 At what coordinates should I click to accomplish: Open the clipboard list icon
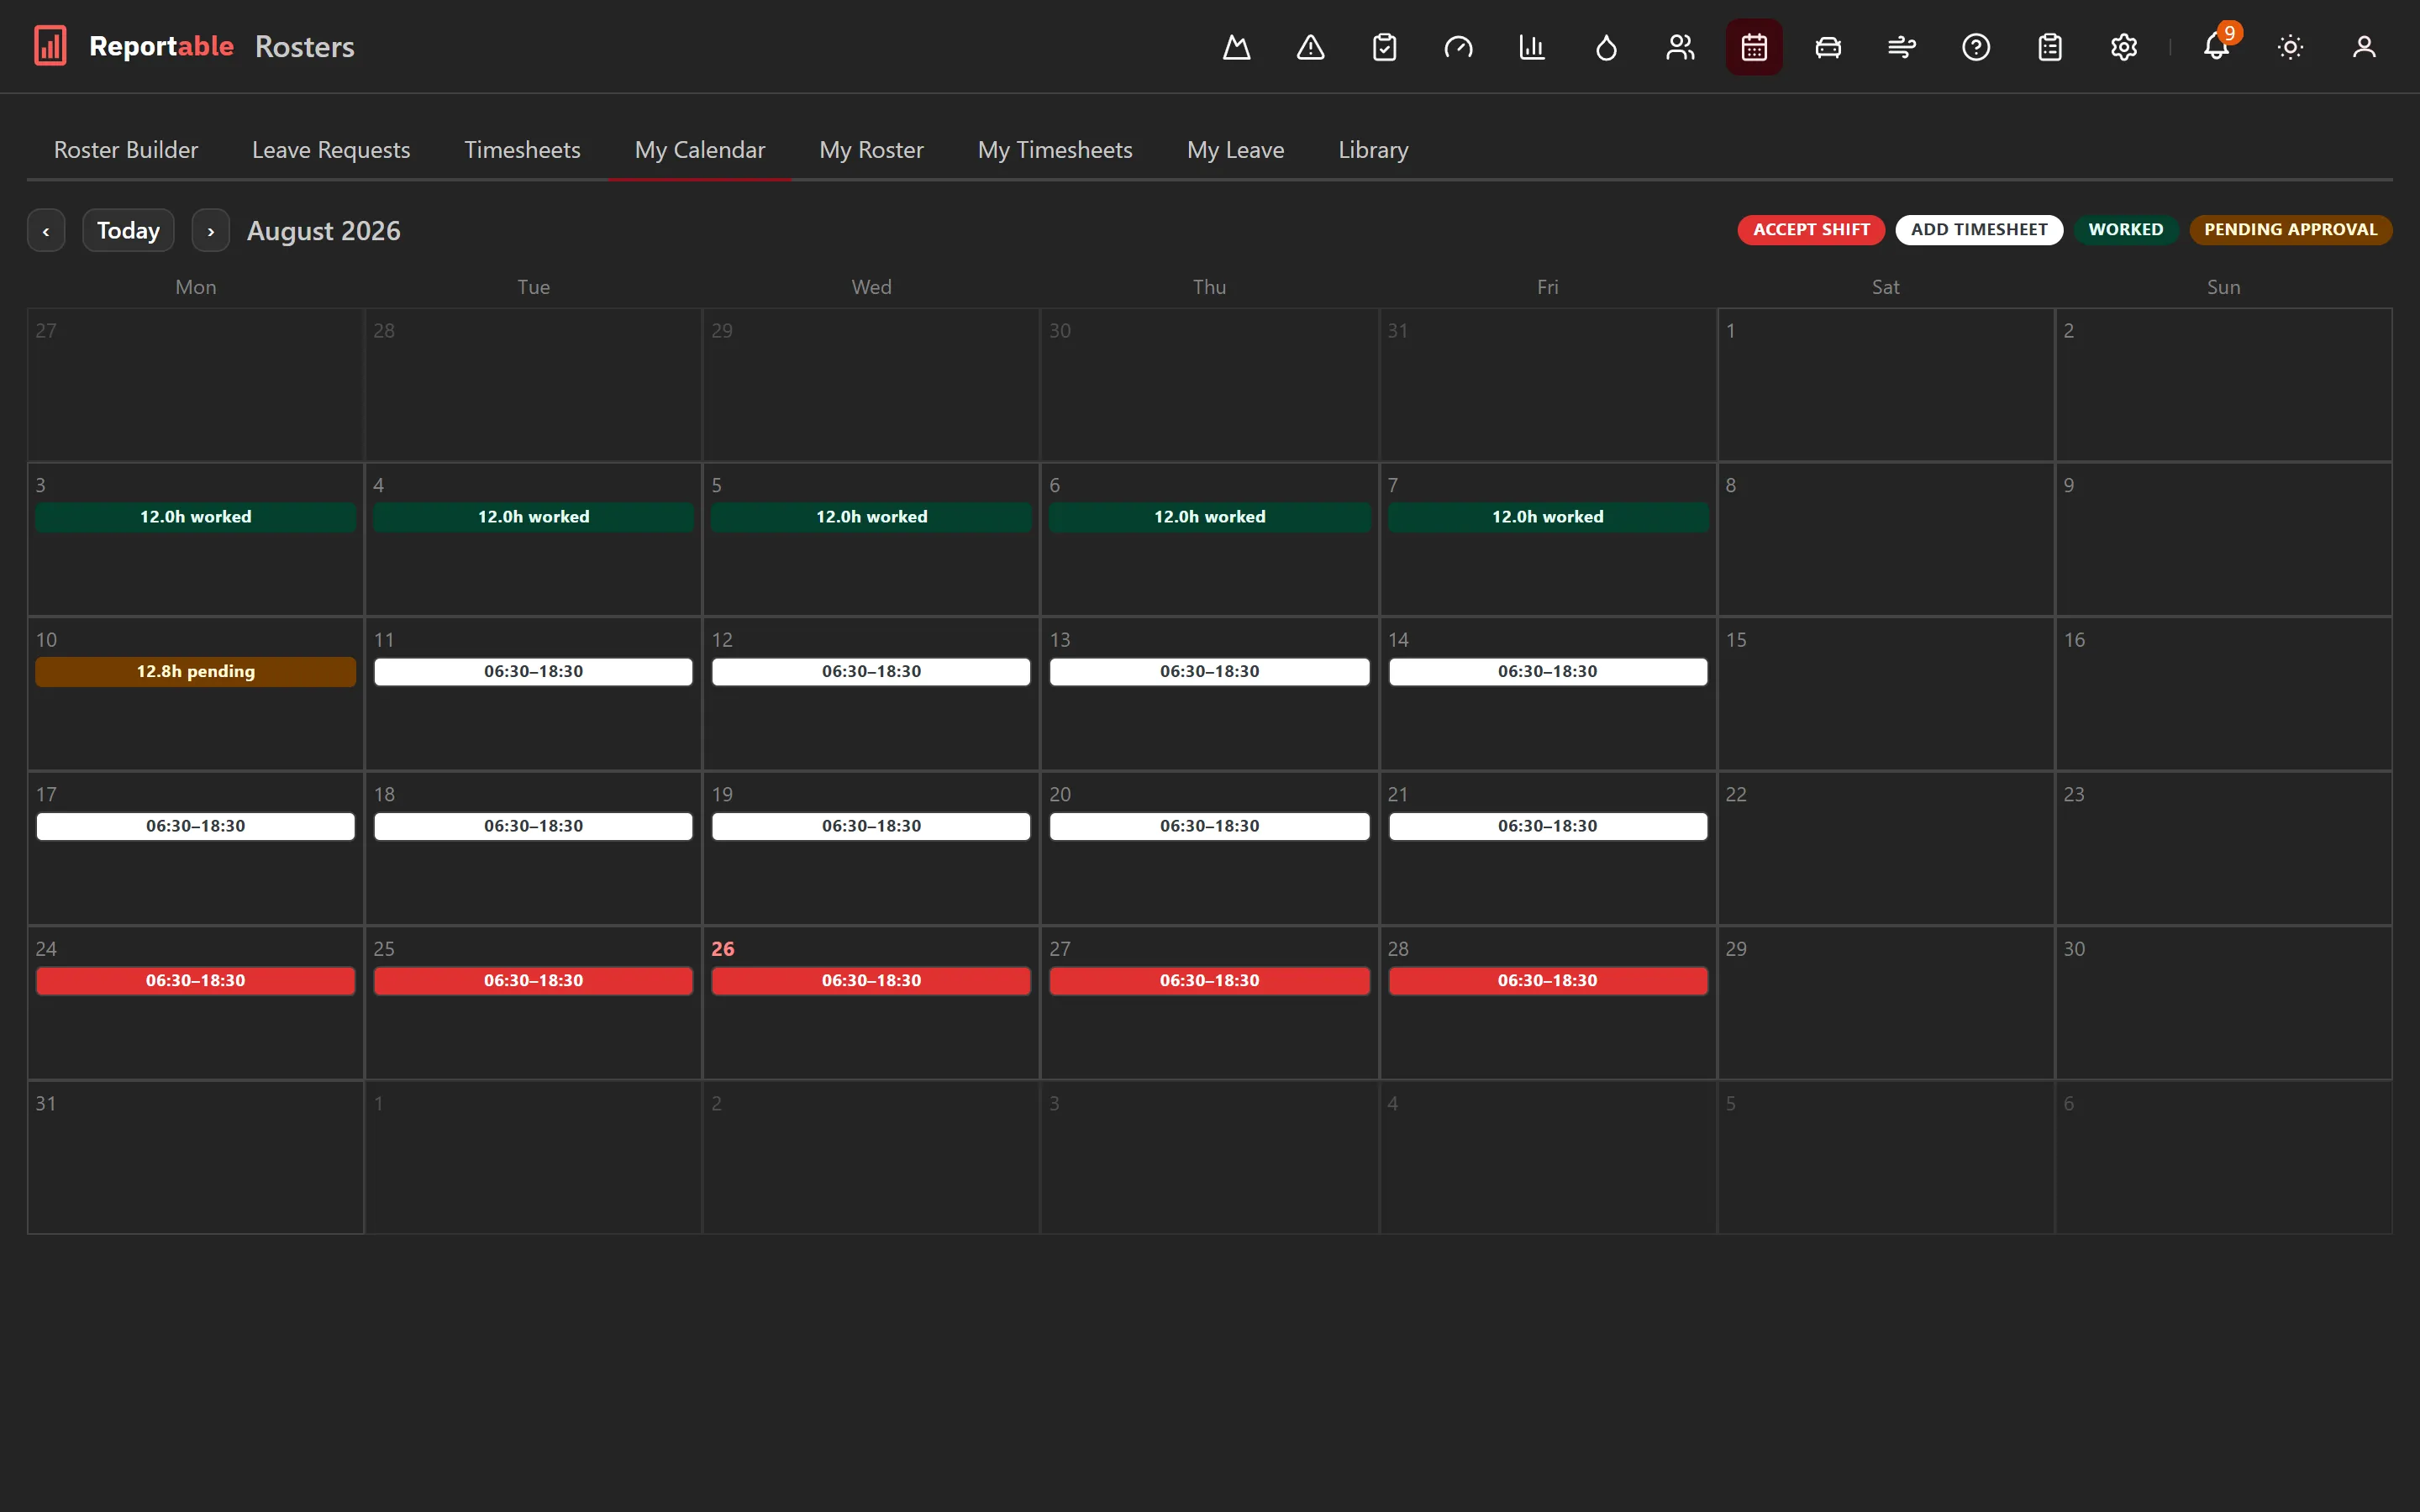[2050, 47]
